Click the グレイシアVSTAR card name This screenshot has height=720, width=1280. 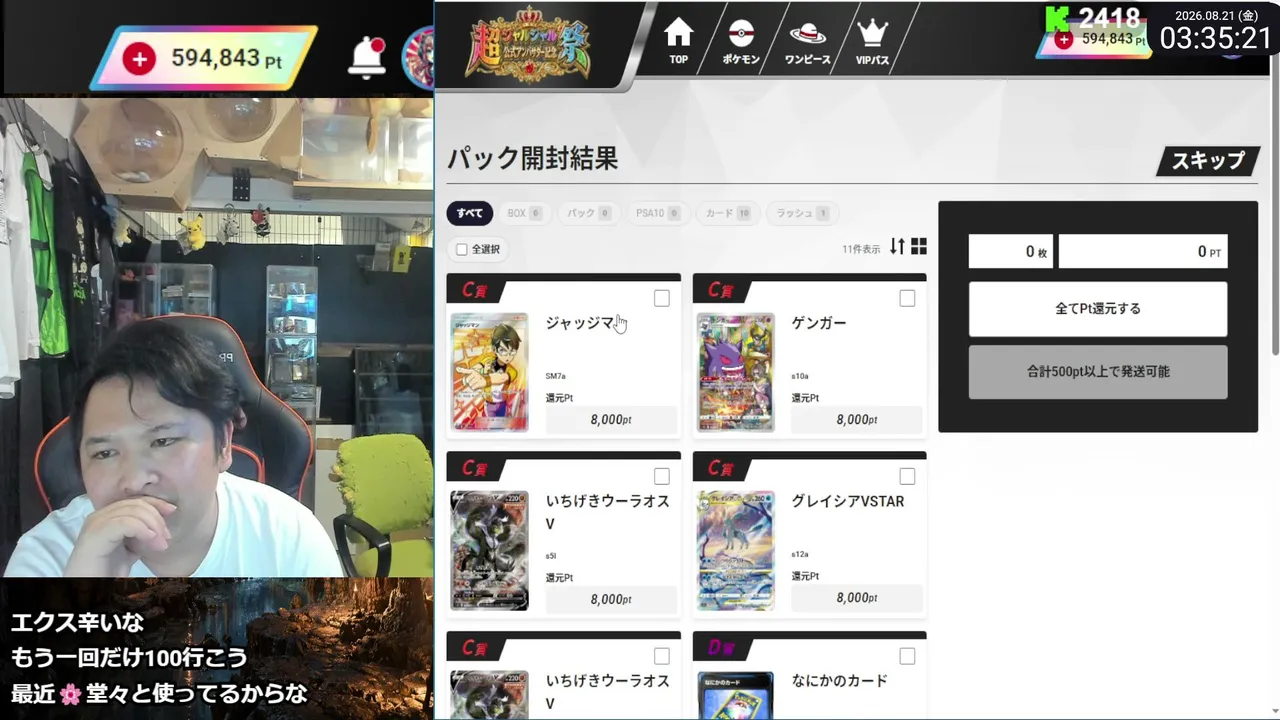[x=847, y=501]
